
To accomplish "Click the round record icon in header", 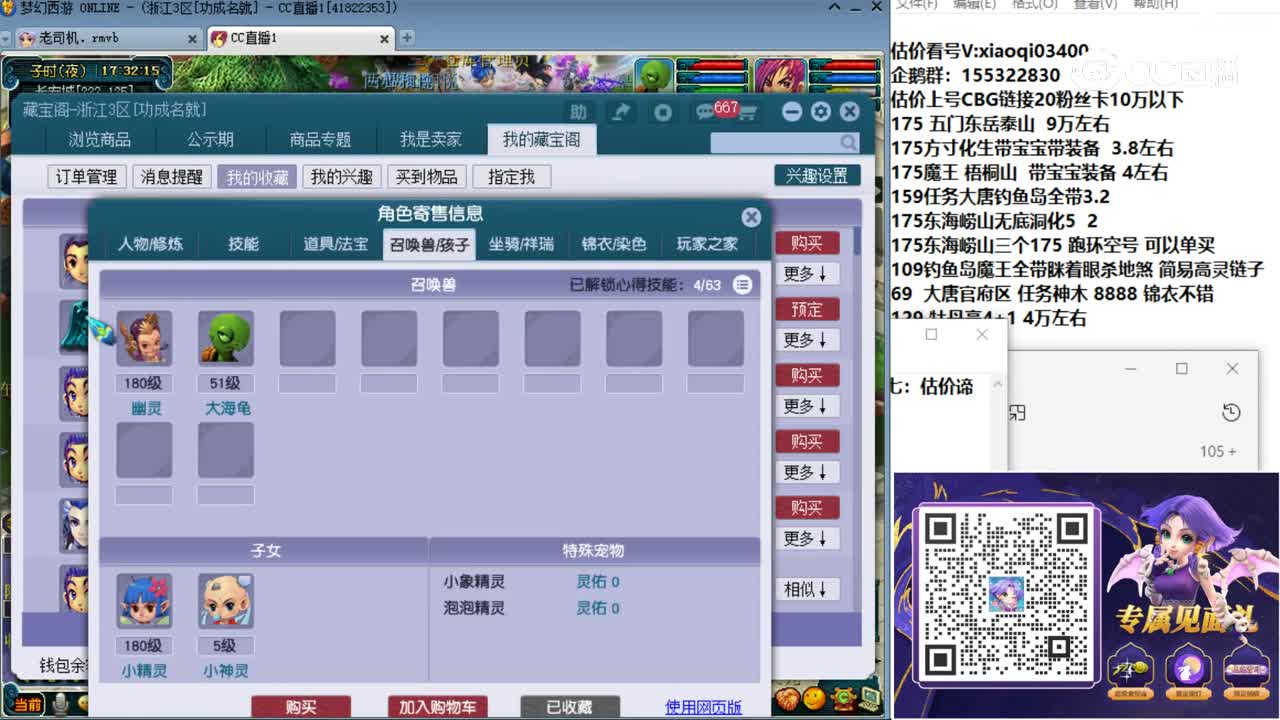I will (663, 112).
